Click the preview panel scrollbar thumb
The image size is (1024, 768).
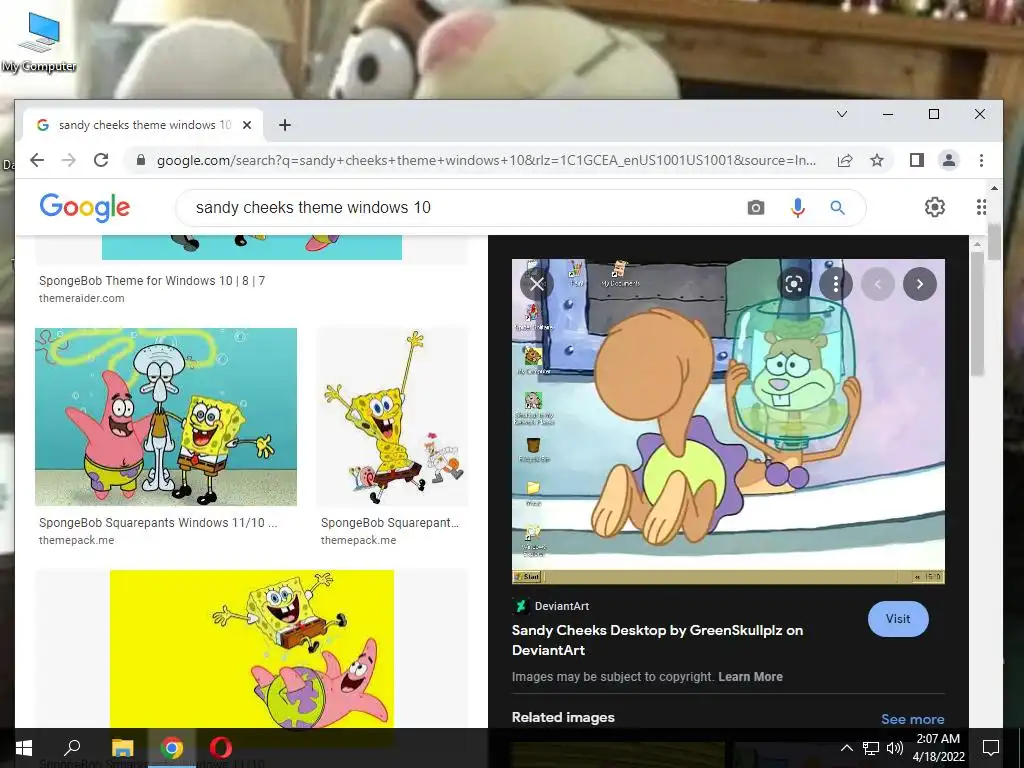977,313
